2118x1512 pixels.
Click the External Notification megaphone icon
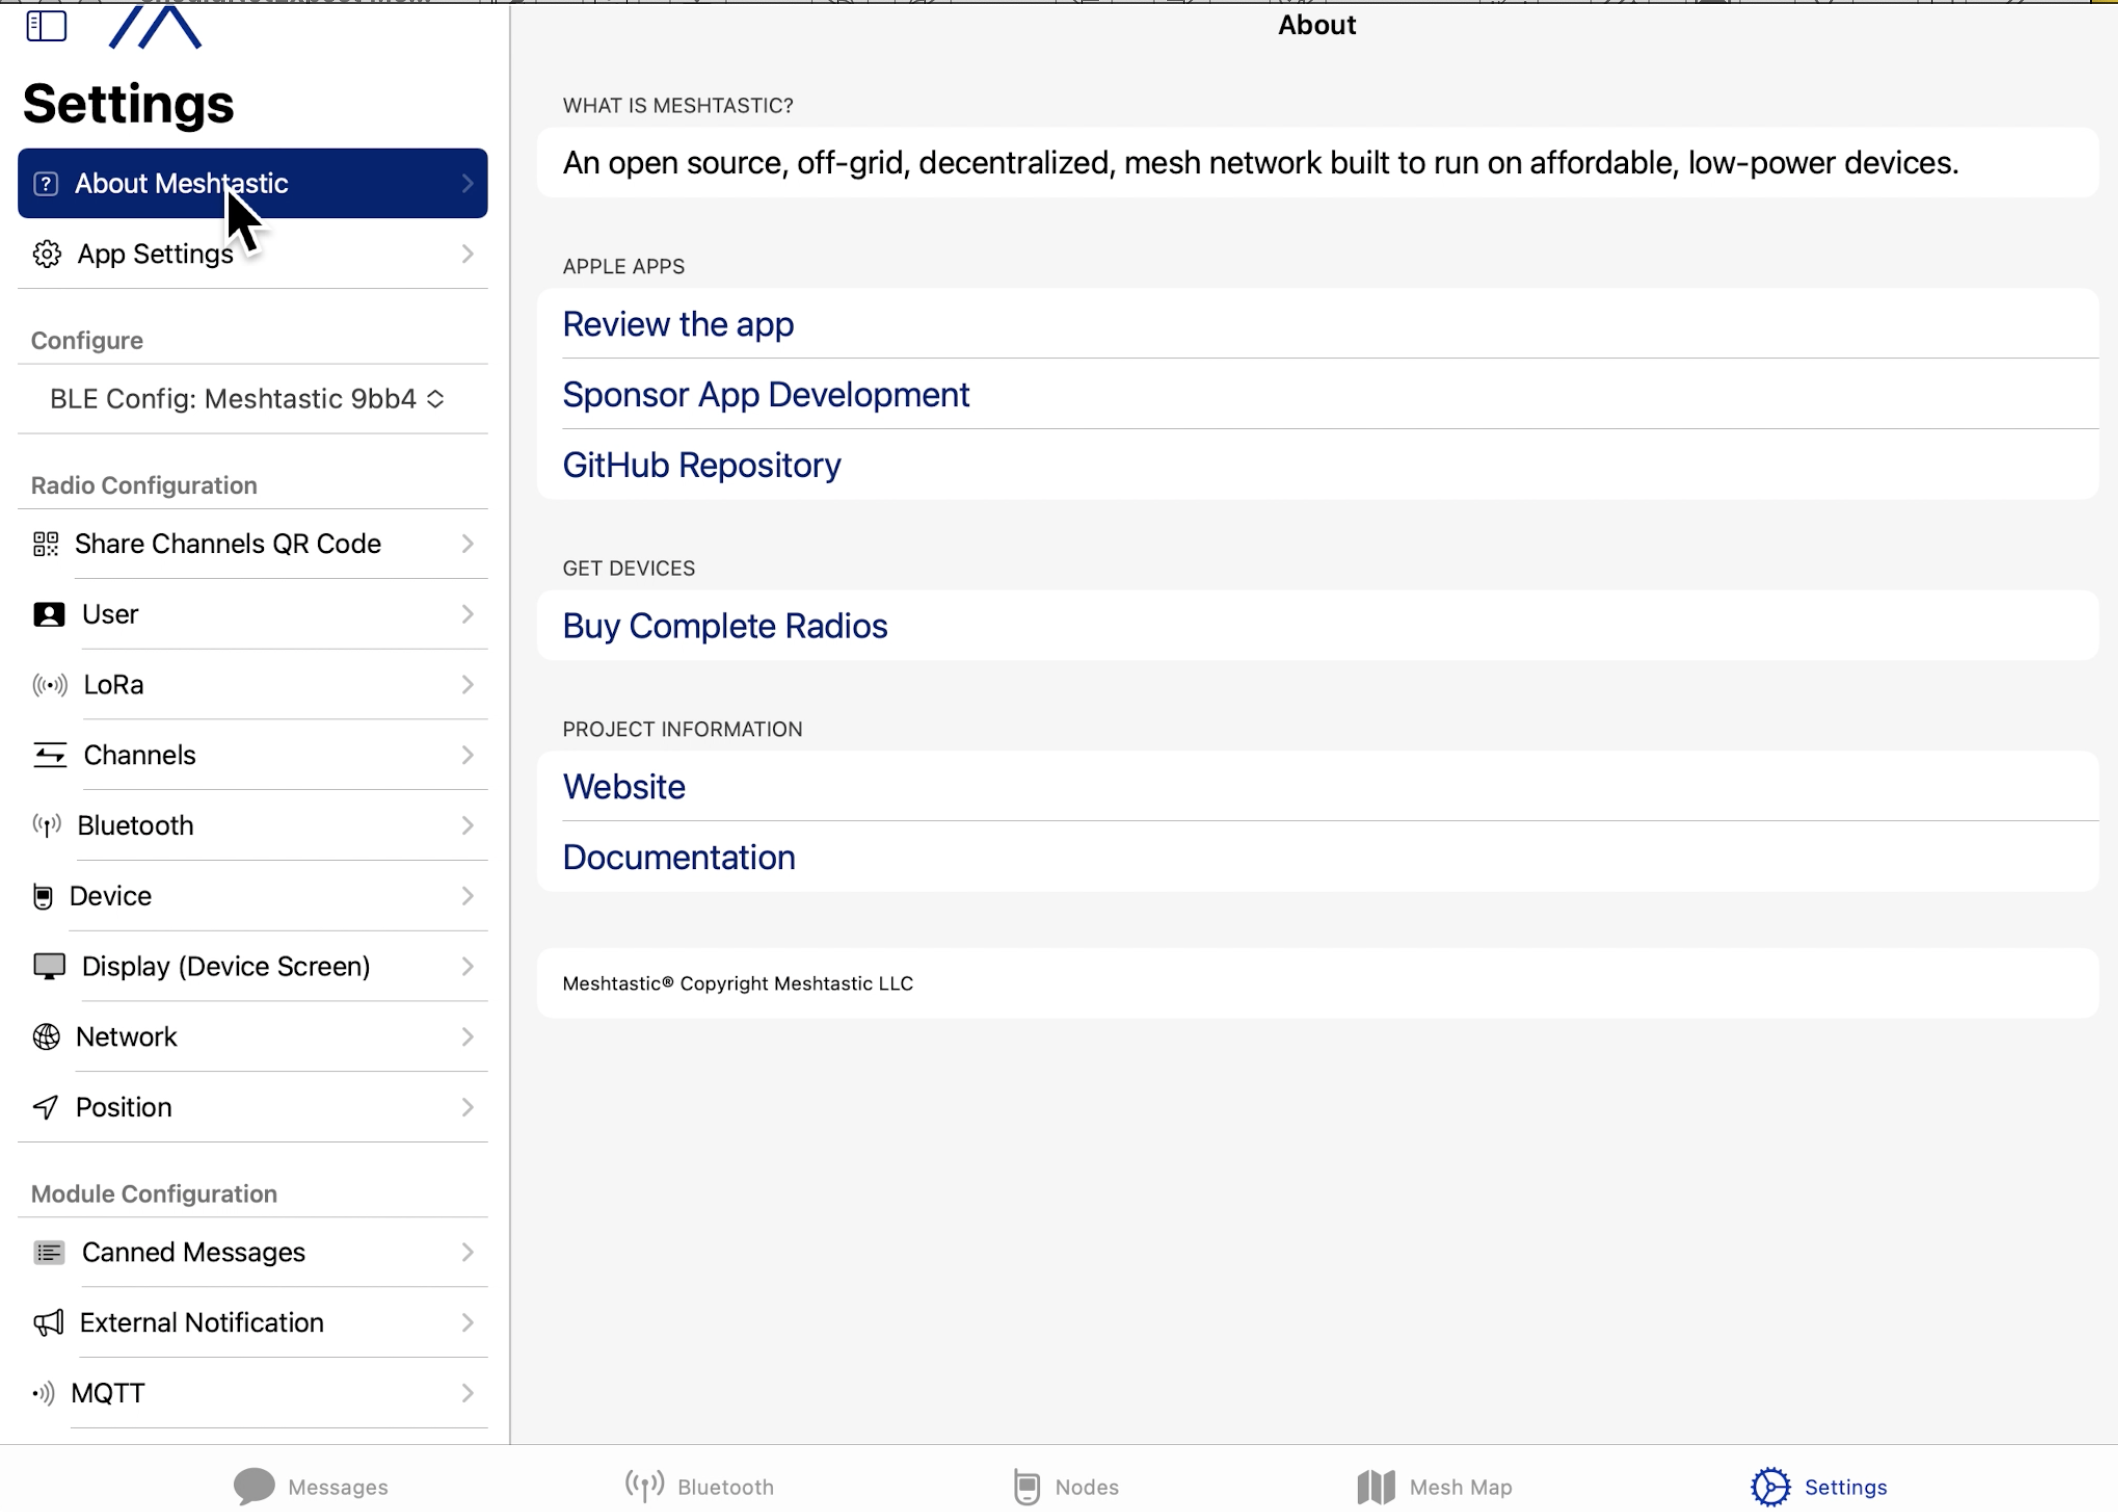(48, 1323)
